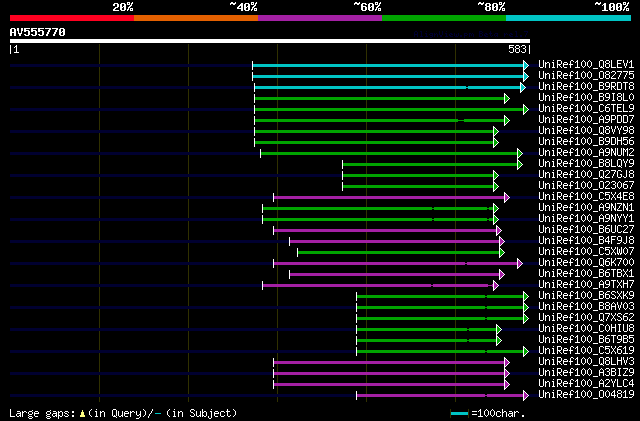The height and width of the screenshot is (421, 640).
Task: Click the green alignment bar for B6SXK9
Action: (440, 297)
